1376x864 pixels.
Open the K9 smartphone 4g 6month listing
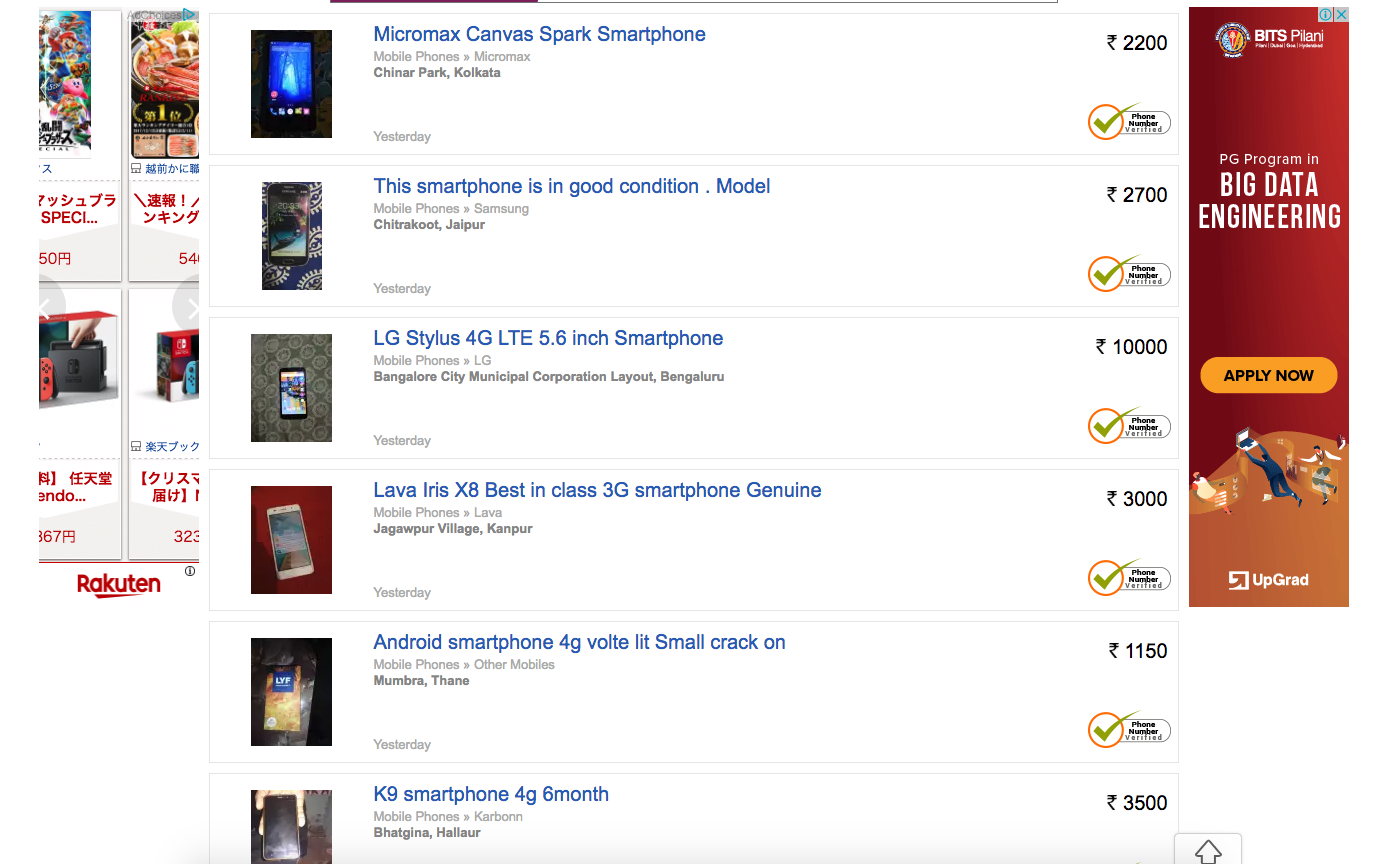[x=491, y=795]
